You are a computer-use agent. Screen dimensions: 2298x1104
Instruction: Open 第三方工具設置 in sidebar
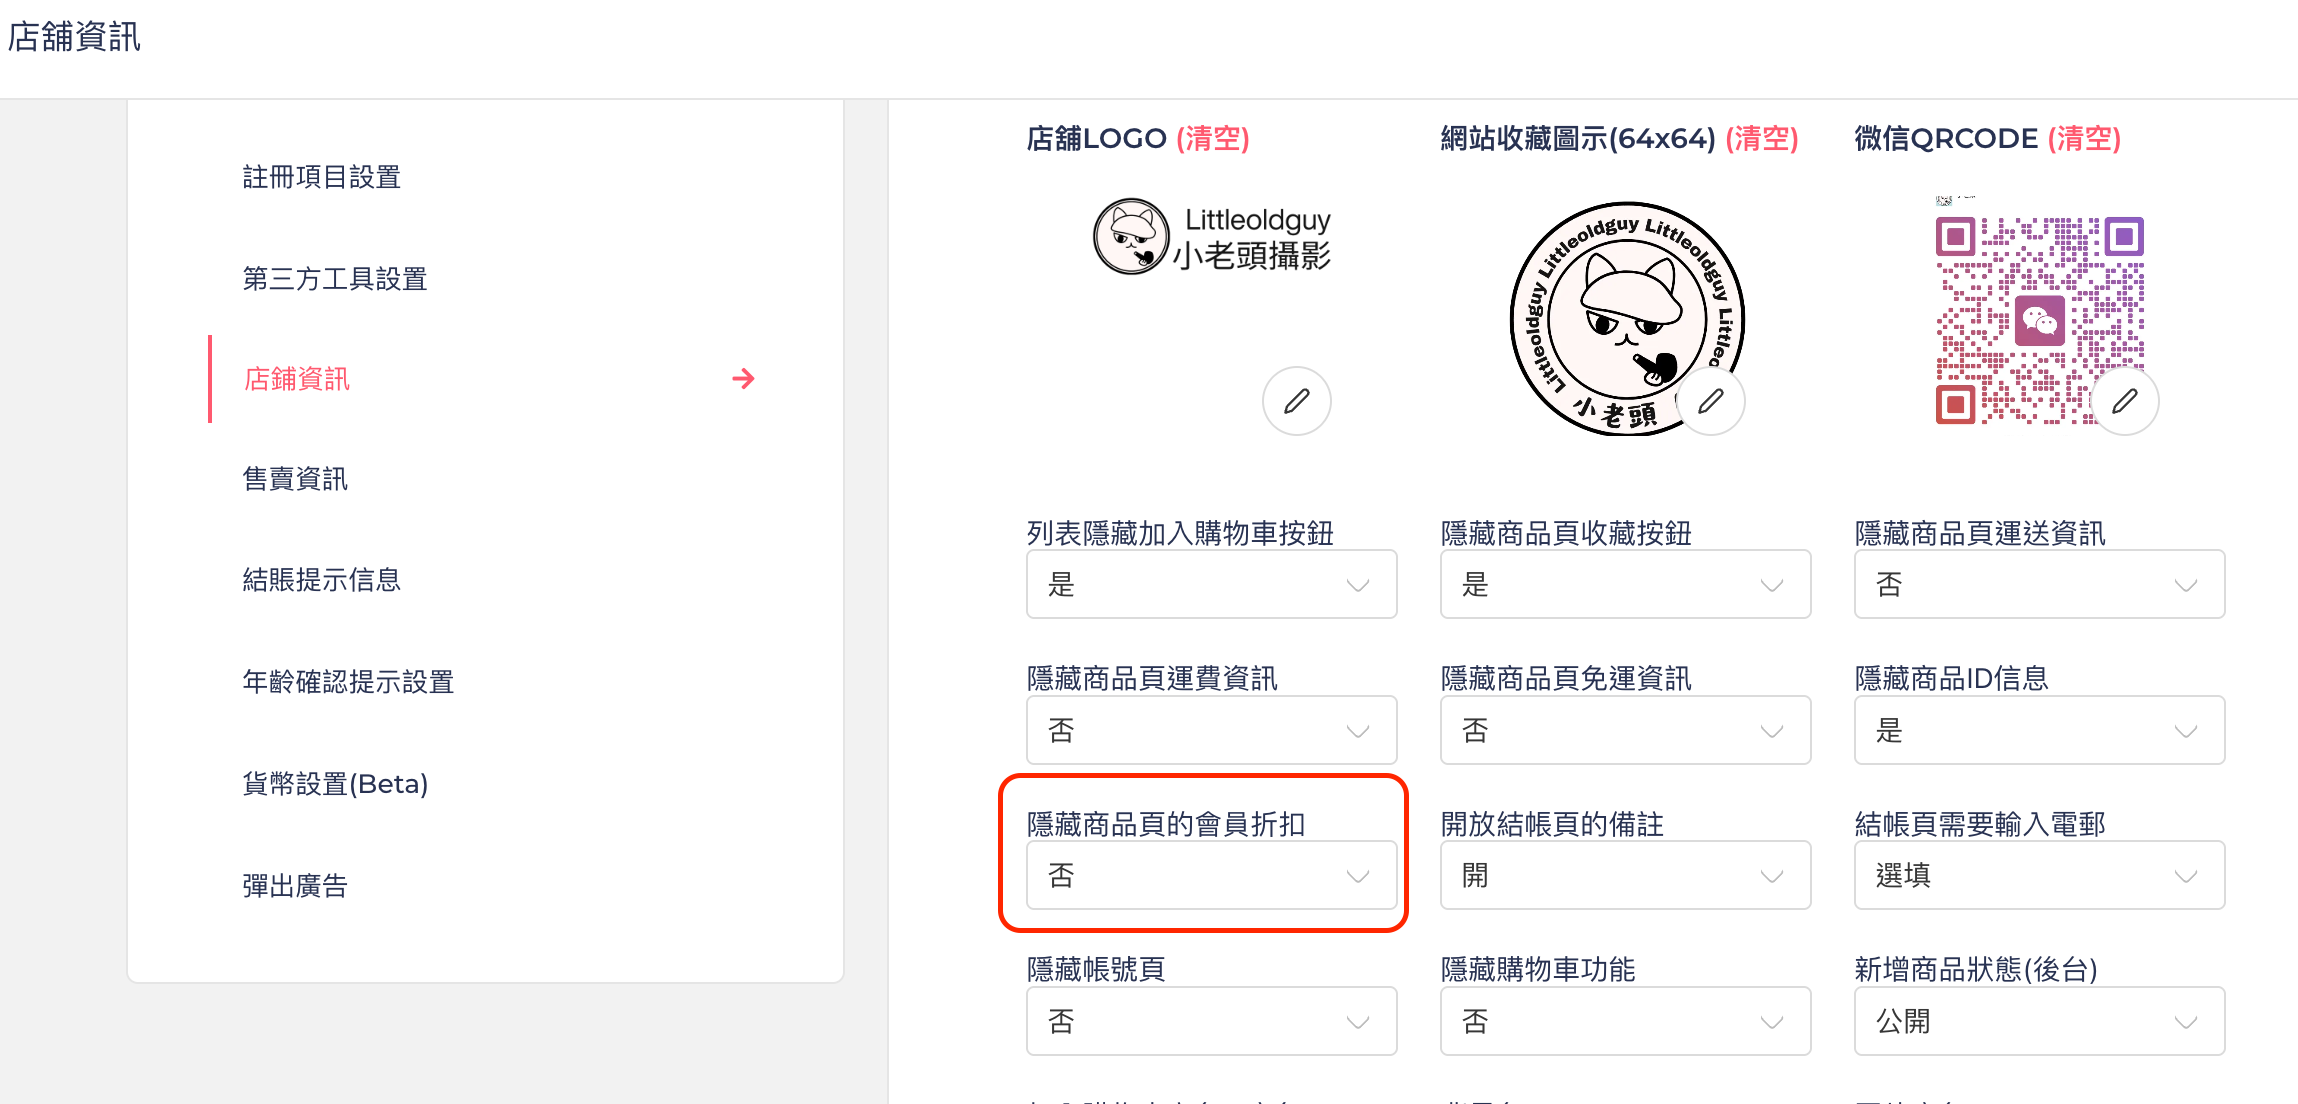335,279
